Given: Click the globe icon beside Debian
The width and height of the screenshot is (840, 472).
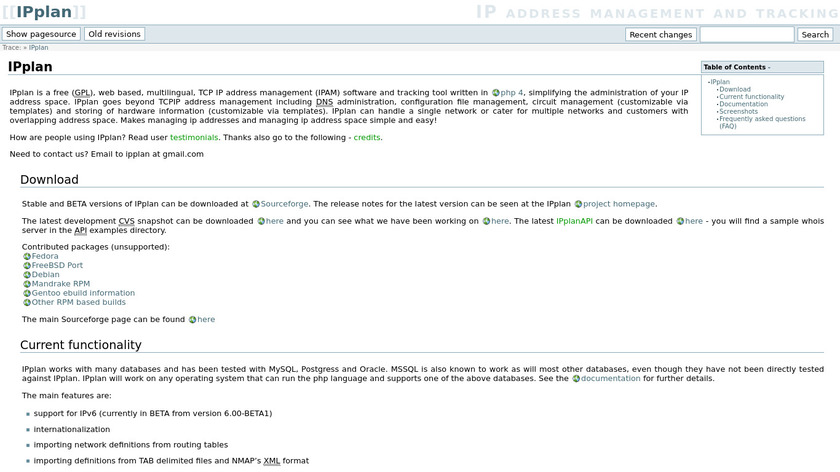Looking at the screenshot, I should tap(27, 275).
